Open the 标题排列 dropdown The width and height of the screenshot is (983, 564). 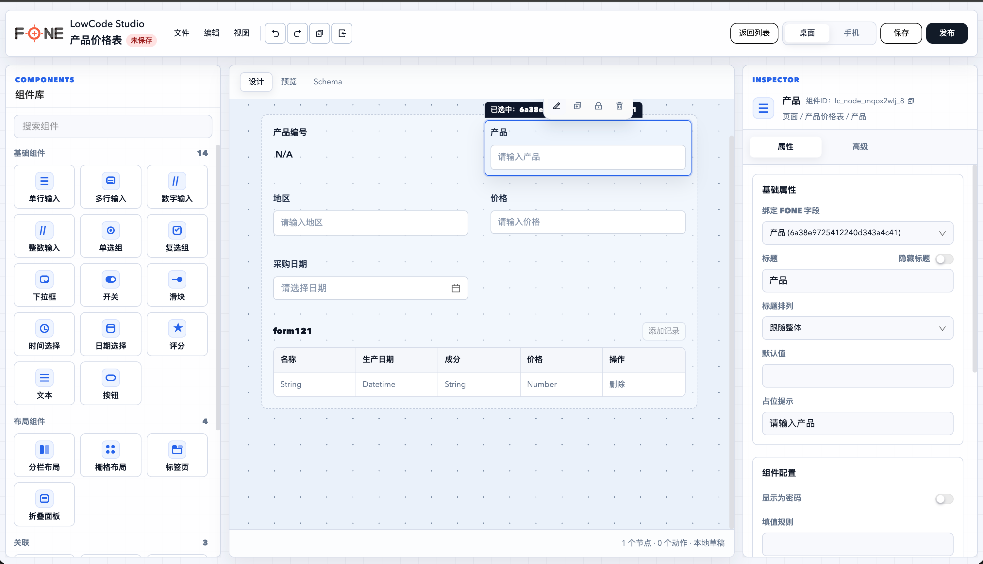pos(858,328)
